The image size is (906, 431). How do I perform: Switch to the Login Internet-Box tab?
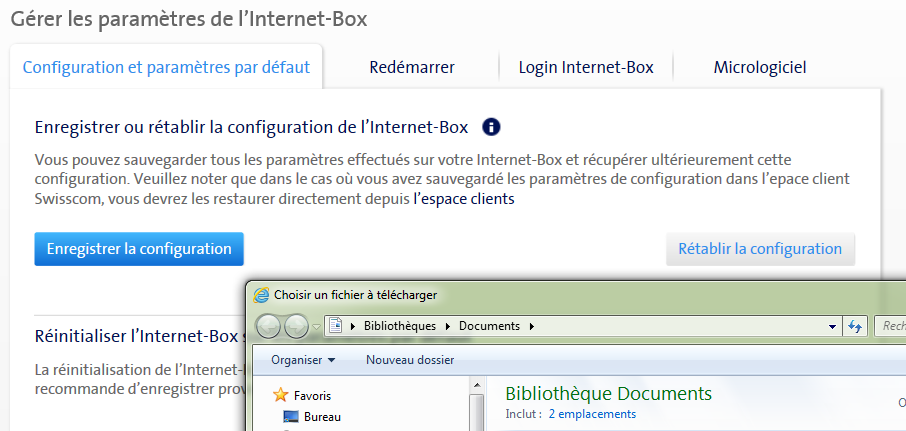tap(586, 68)
